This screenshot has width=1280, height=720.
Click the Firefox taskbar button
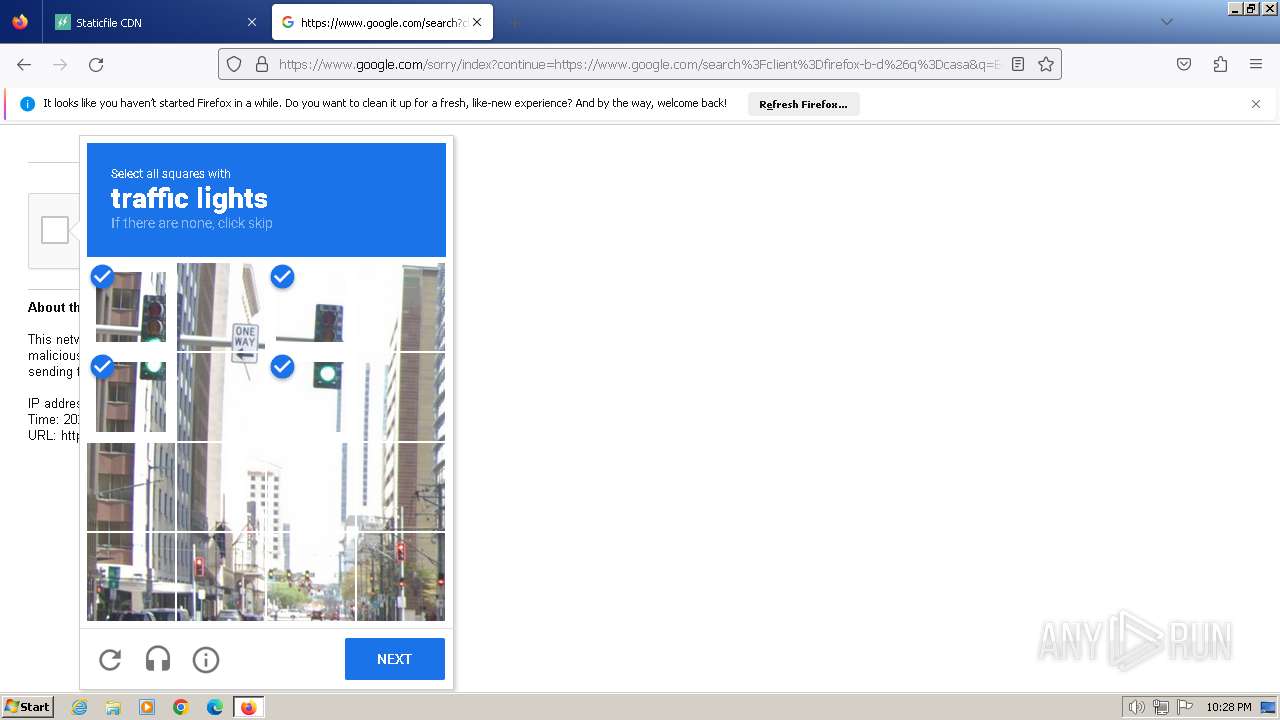click(x=249, y=707)
